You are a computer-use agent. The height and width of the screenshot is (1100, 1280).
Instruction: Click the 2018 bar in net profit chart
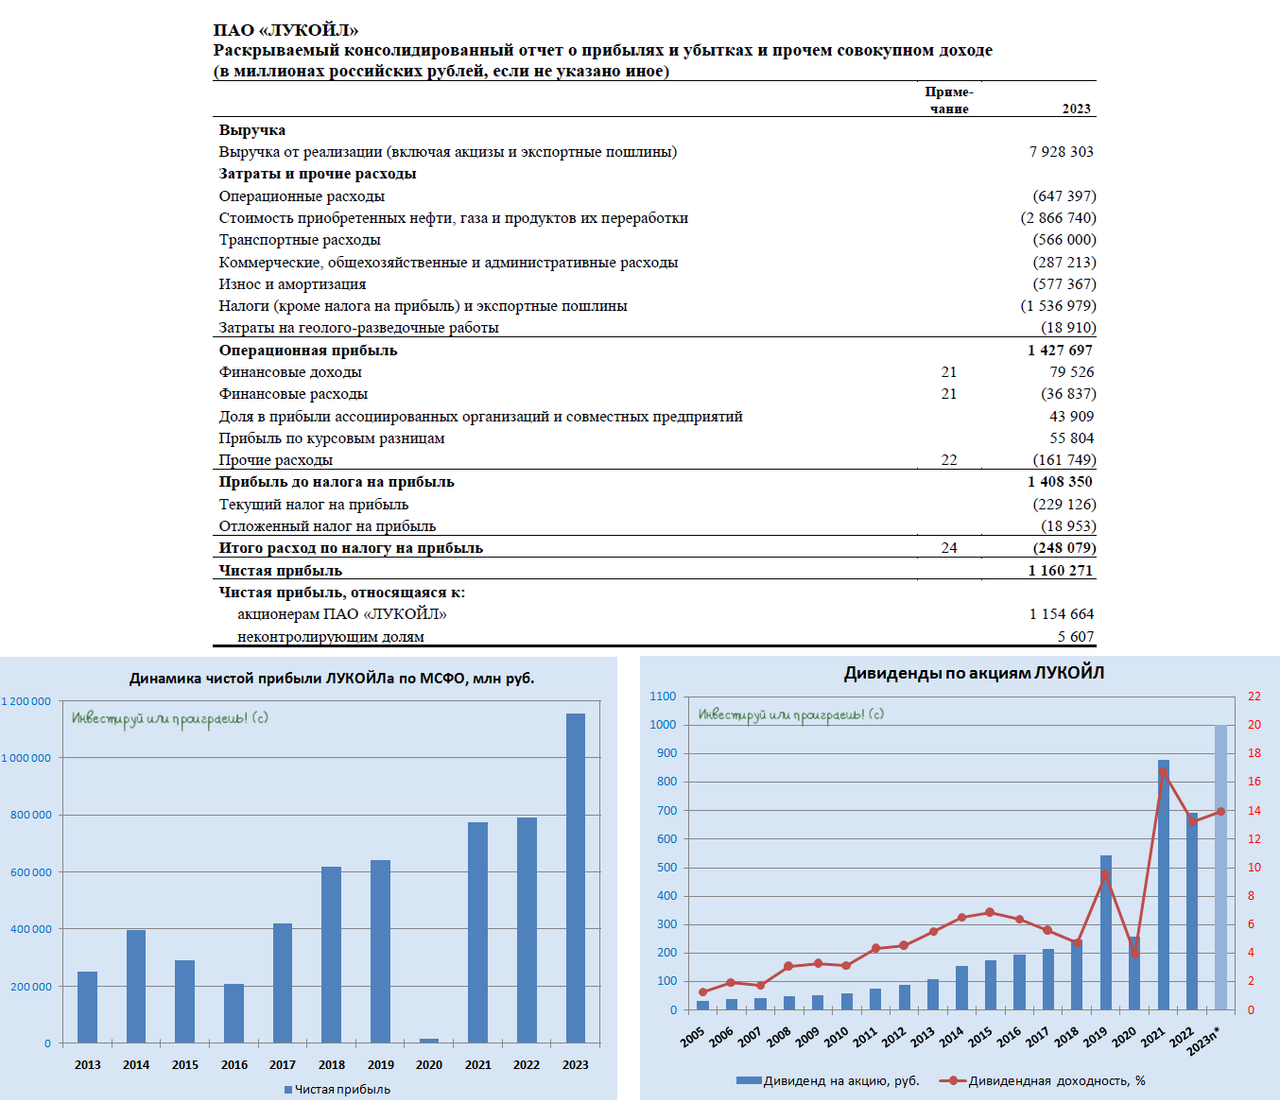point(331,955)
